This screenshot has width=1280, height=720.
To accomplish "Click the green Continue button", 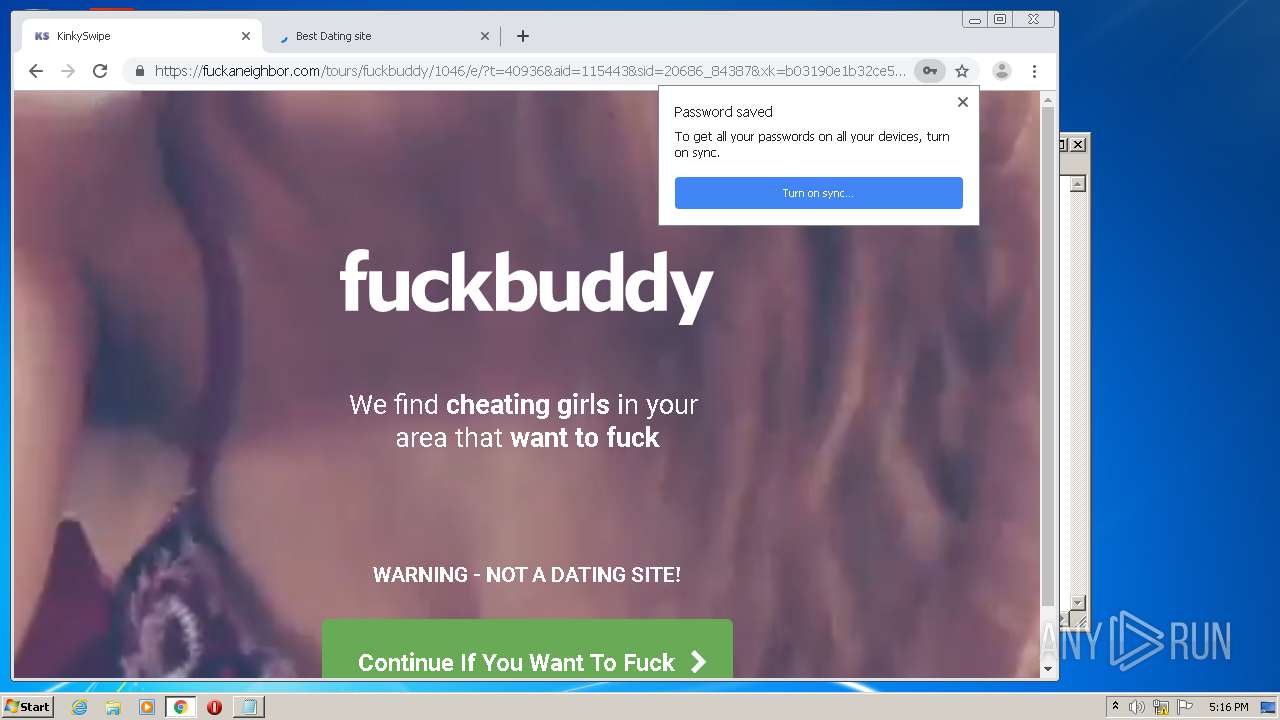I will 527,649.
